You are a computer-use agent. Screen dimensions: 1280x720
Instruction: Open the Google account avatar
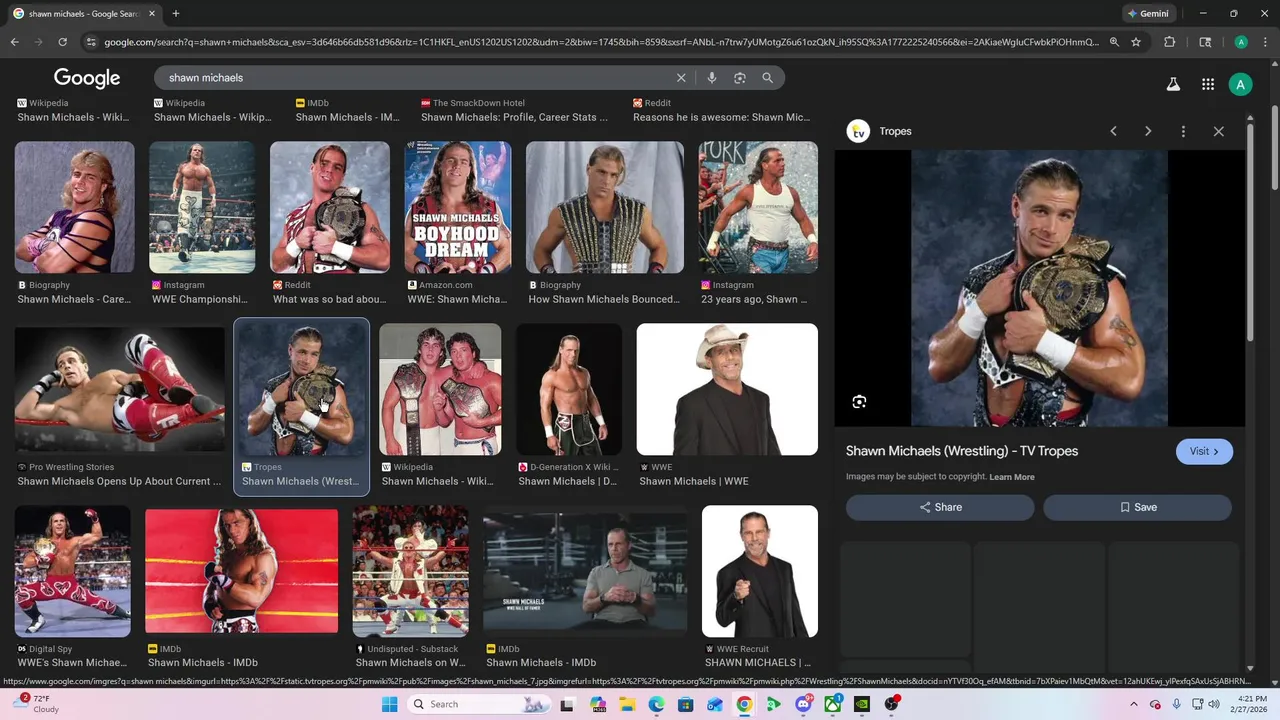1241,85
